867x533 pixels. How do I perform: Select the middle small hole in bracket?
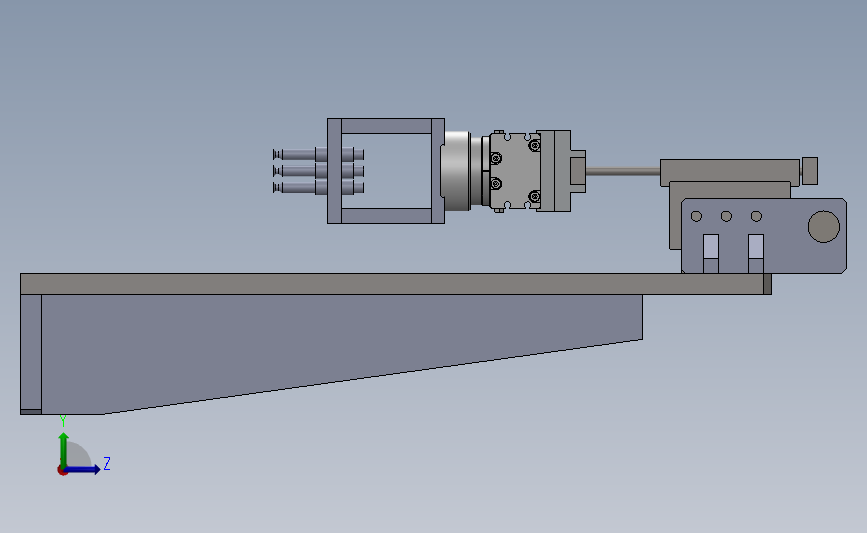tap(726, 216)
